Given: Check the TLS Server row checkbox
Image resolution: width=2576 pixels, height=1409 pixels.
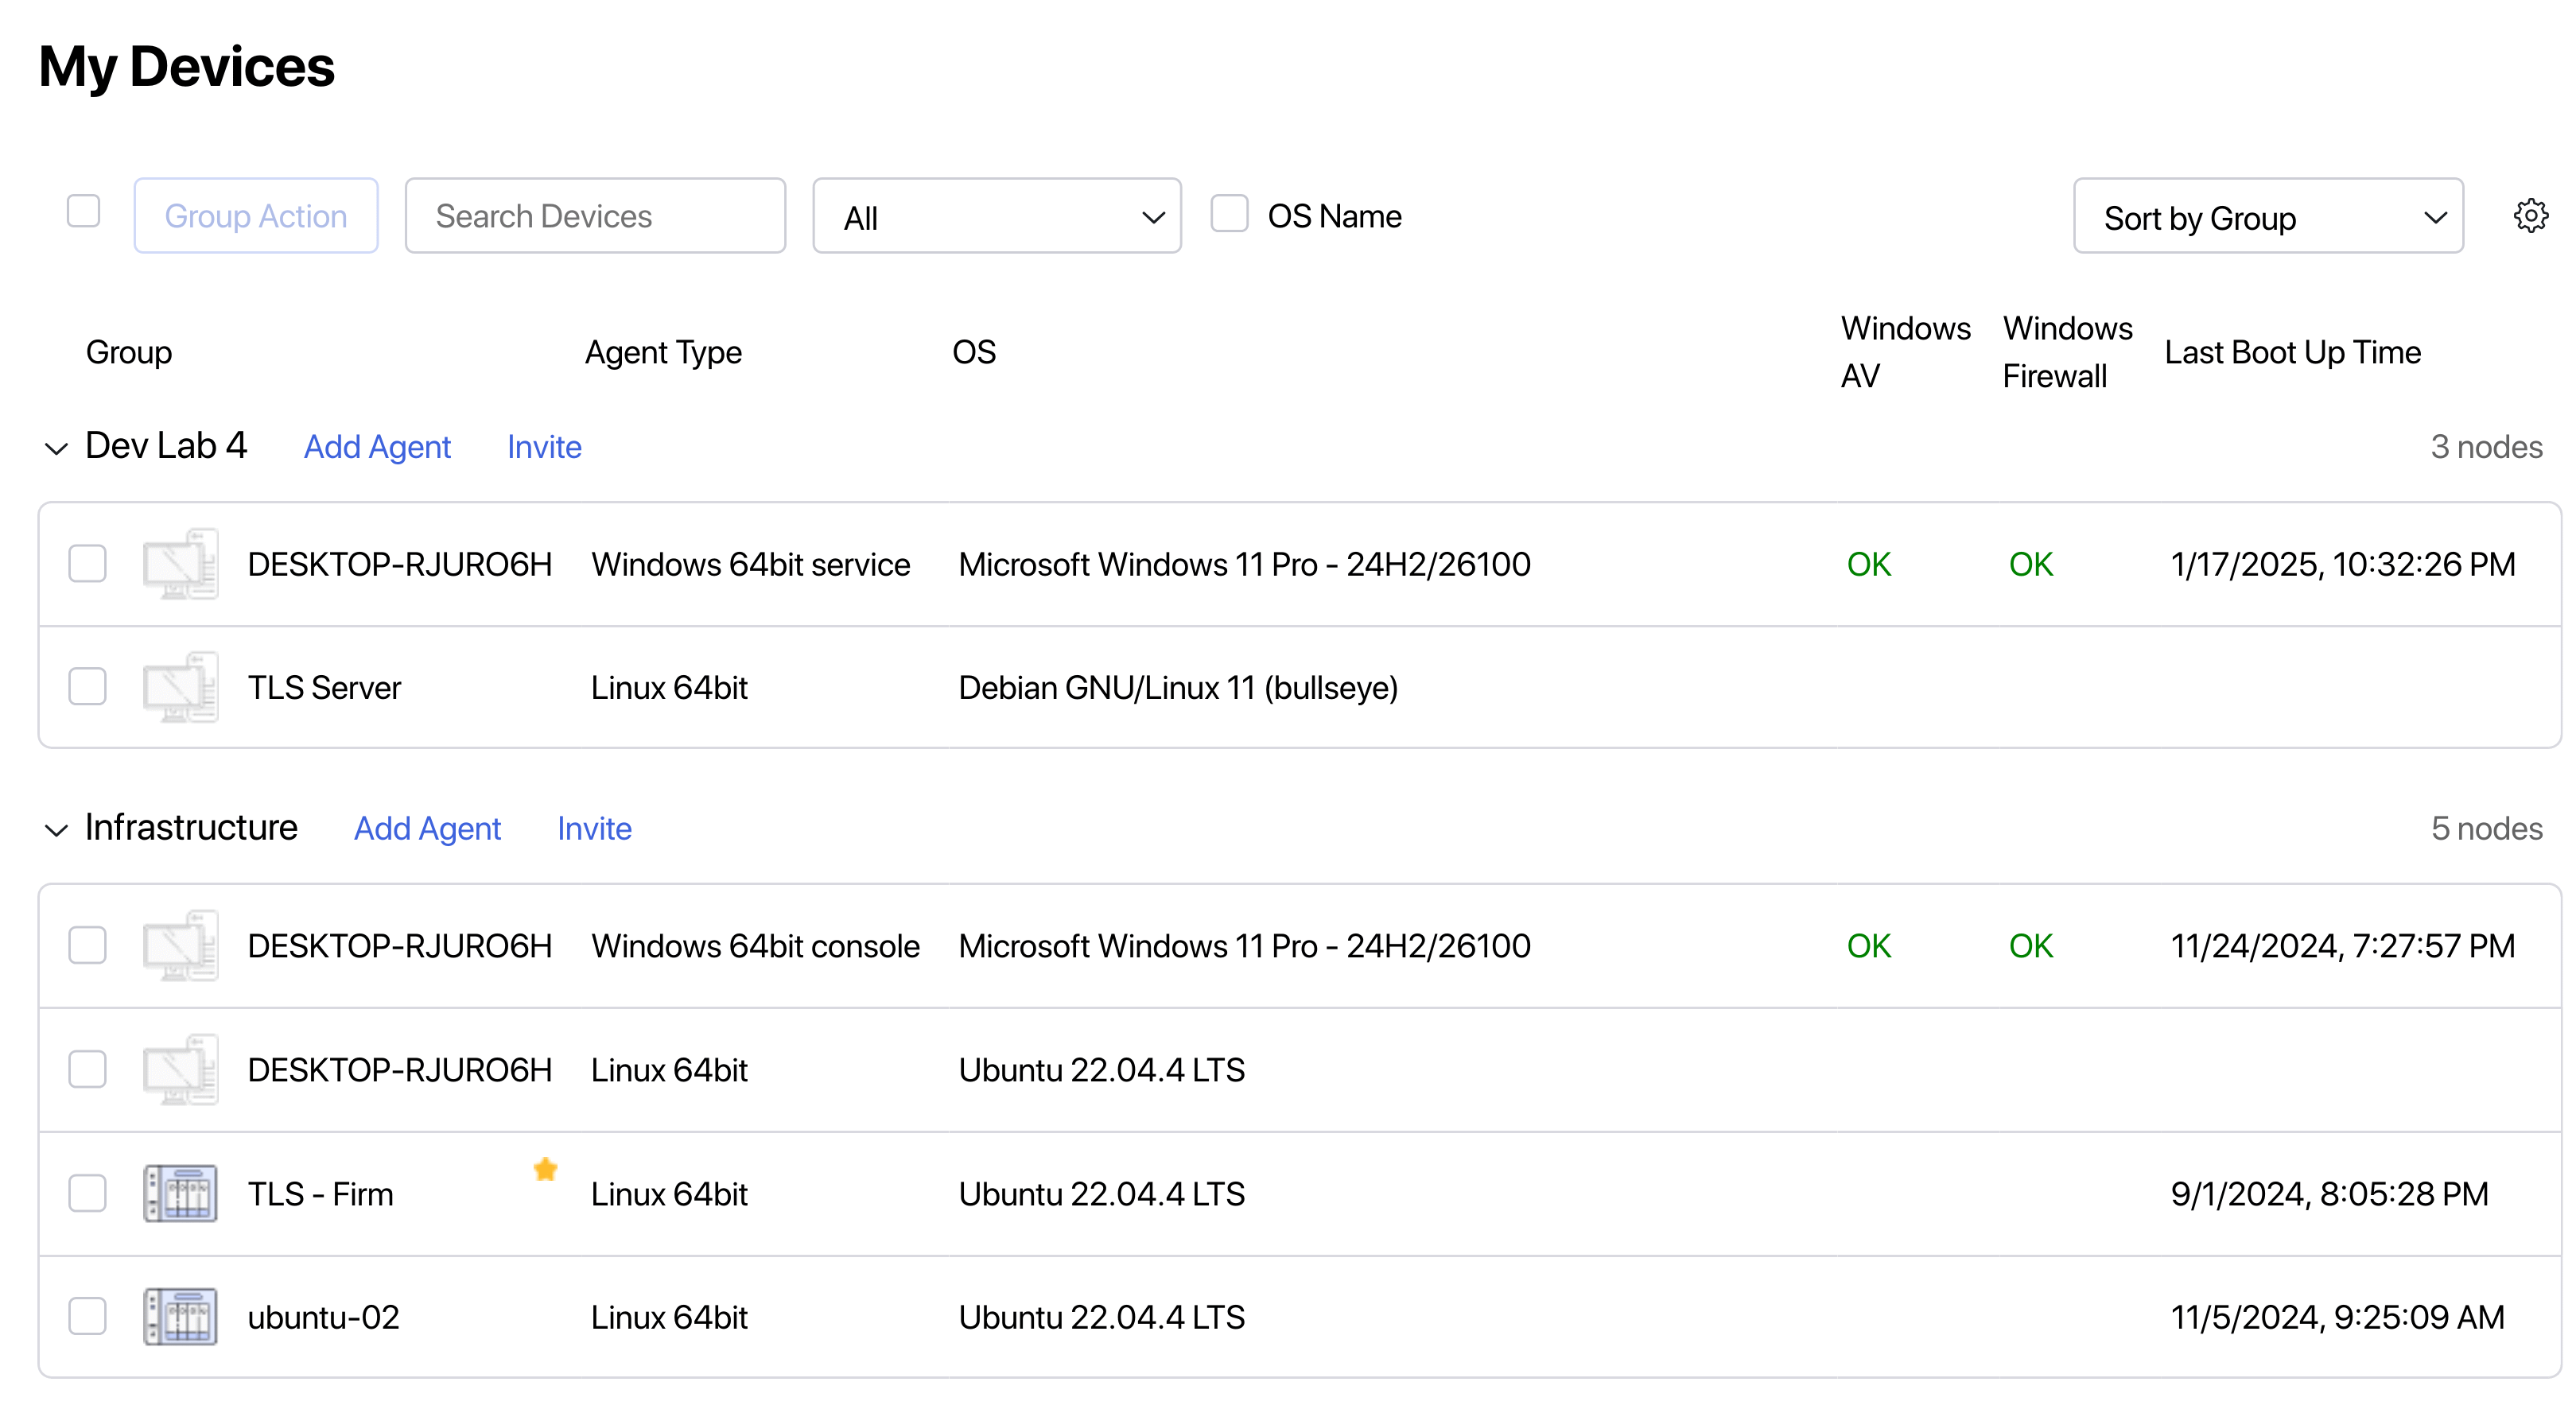Looking at the screenshot, I should [x=88, y=687].
